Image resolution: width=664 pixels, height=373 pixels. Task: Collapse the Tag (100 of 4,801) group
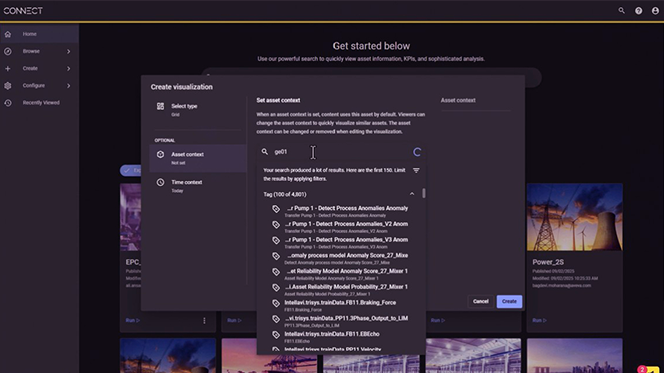pyautogui.click(x=412, y=194)
